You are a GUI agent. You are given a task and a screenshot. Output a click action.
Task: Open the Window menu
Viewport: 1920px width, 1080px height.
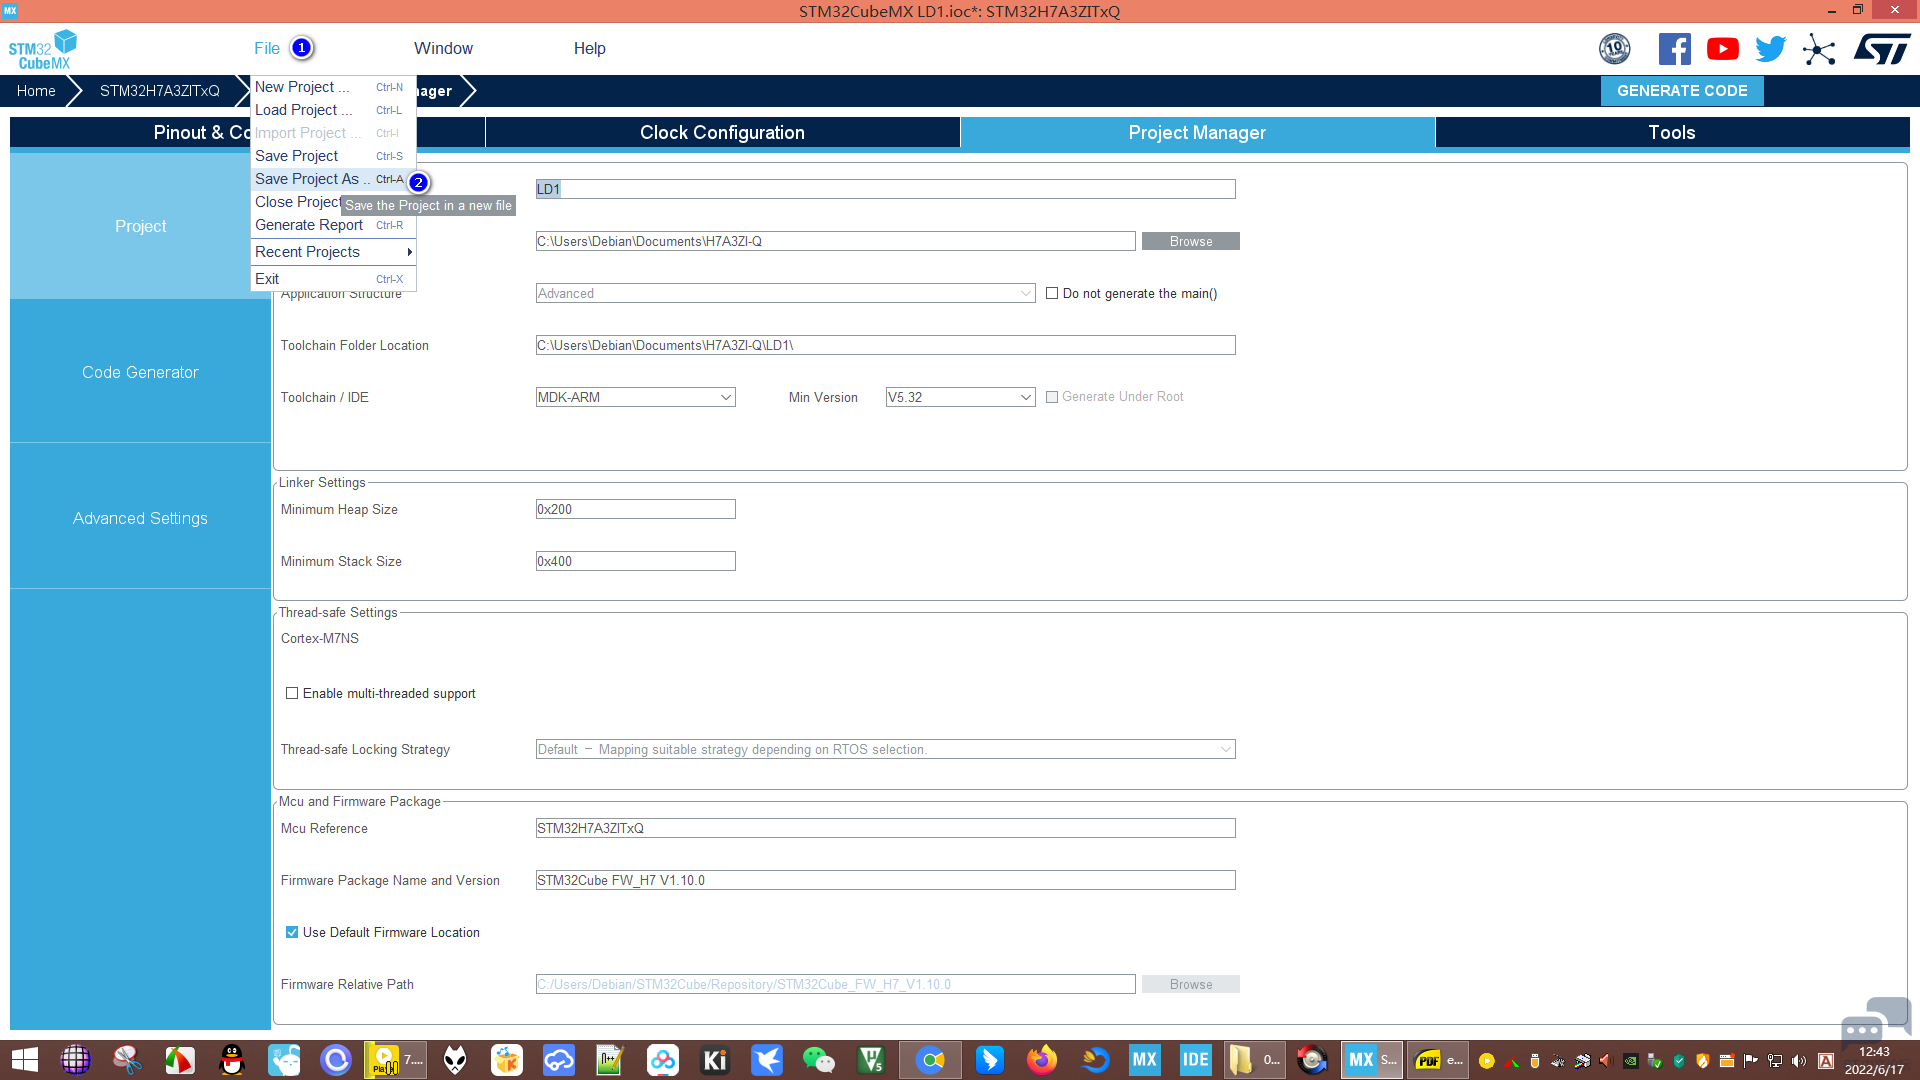[443, 48]
